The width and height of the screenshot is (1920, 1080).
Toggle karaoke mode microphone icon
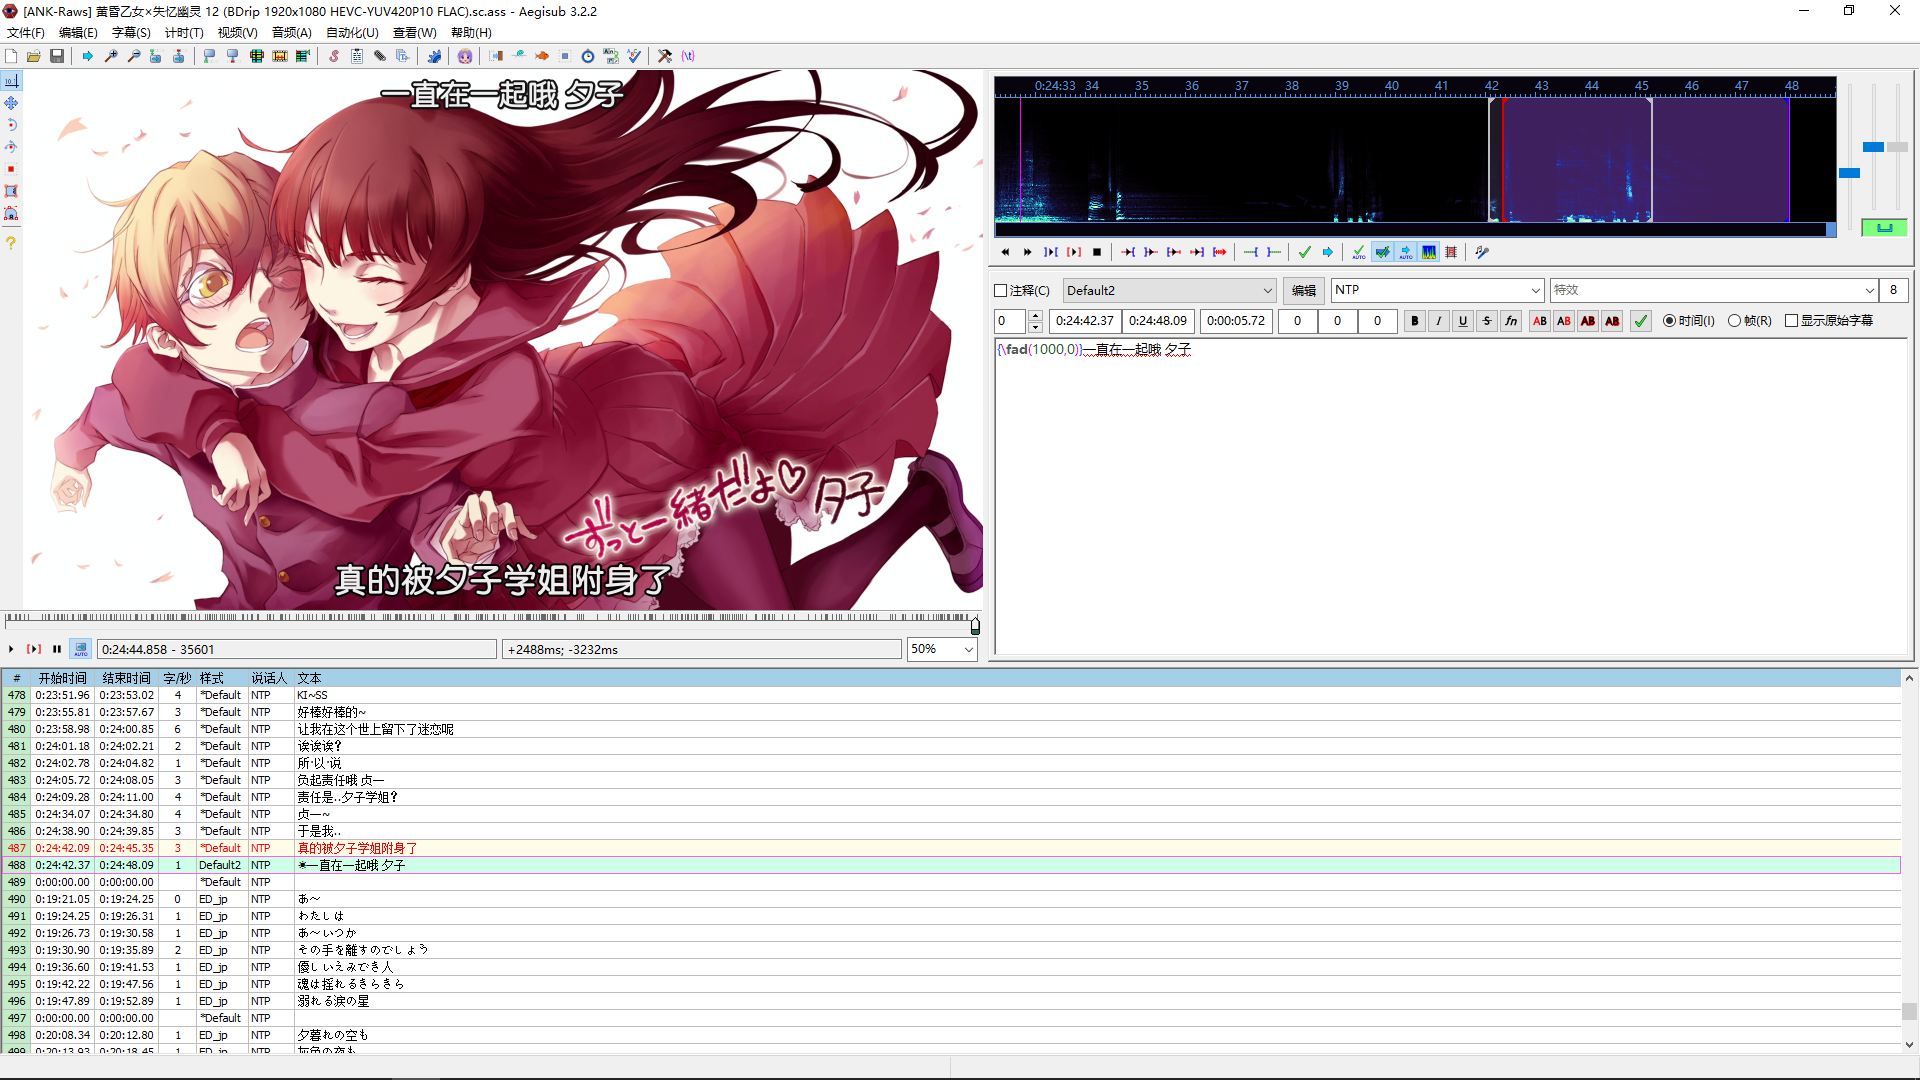[1482, 252]
